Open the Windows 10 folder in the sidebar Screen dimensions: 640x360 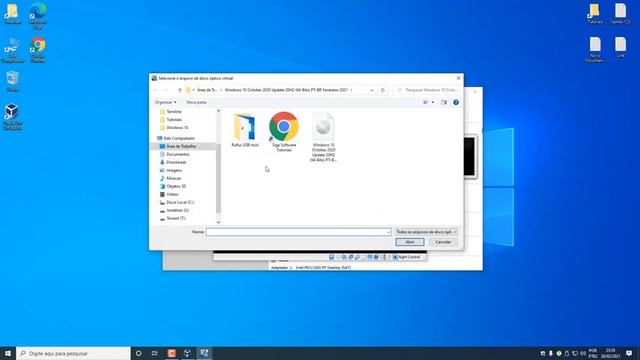click(177, 127)
